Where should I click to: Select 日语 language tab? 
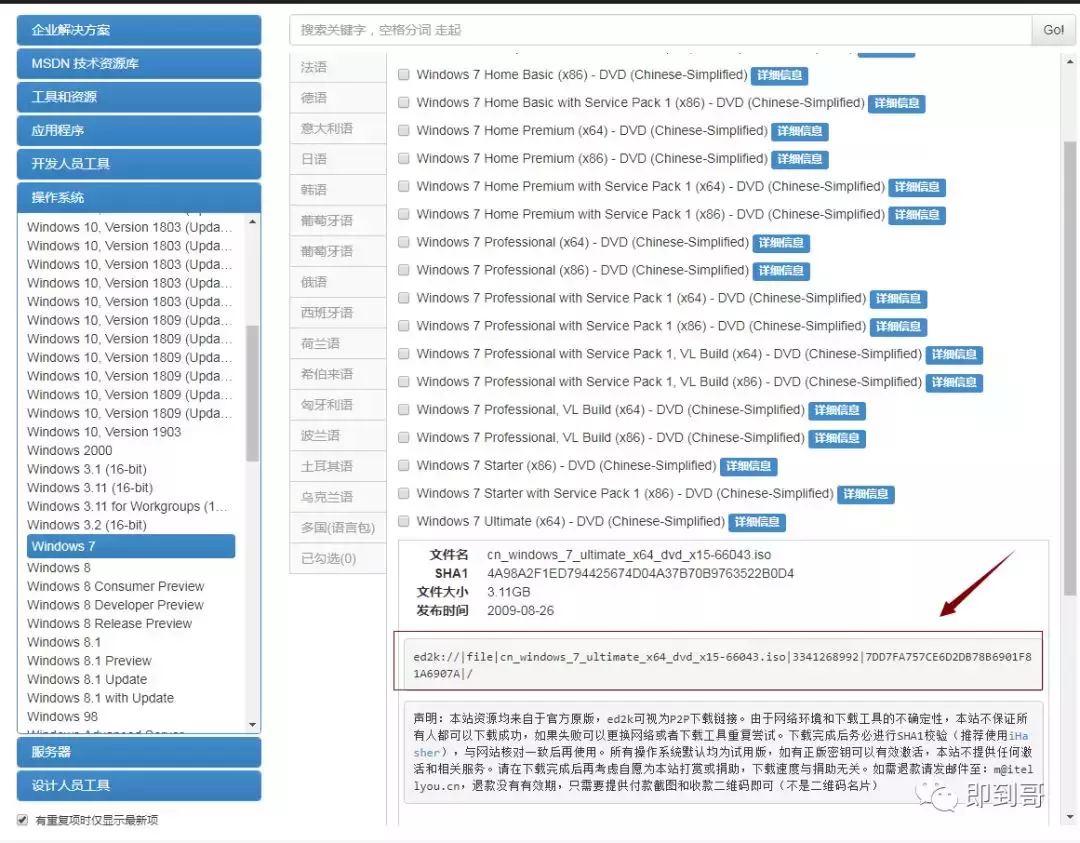[338, 159]
